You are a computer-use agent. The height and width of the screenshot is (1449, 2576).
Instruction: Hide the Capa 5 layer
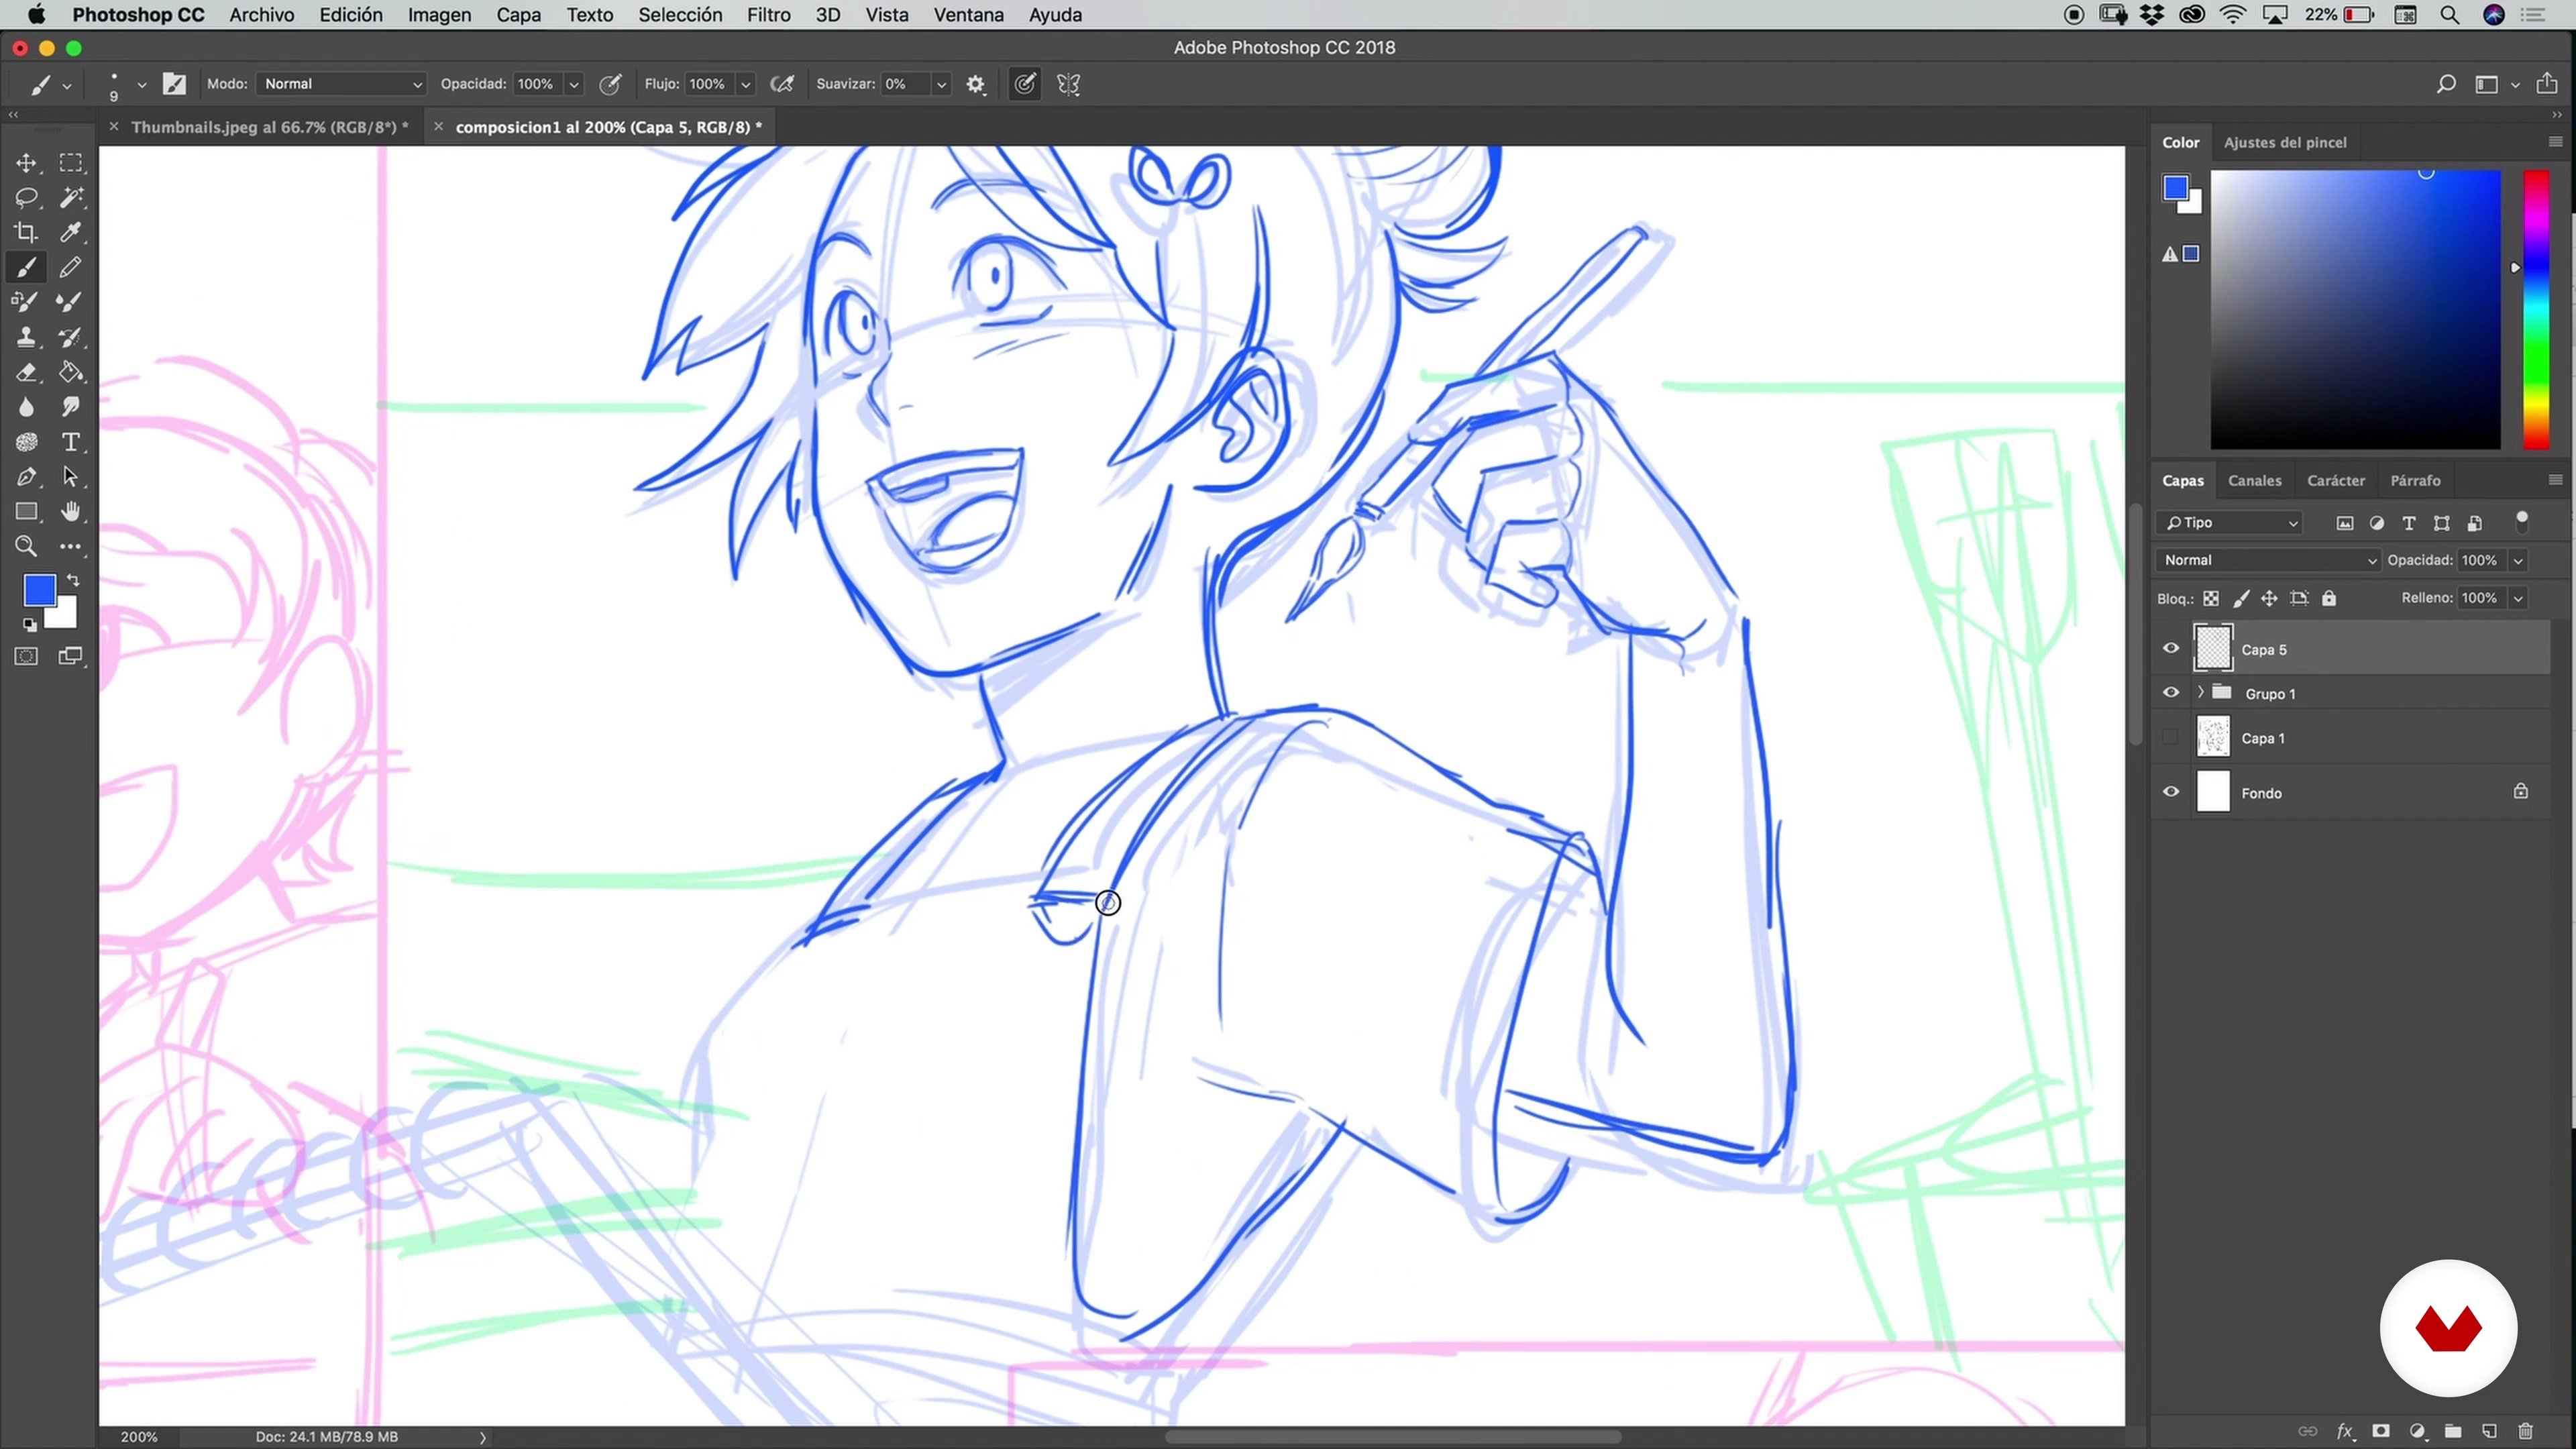click(x=2171, y=648)
